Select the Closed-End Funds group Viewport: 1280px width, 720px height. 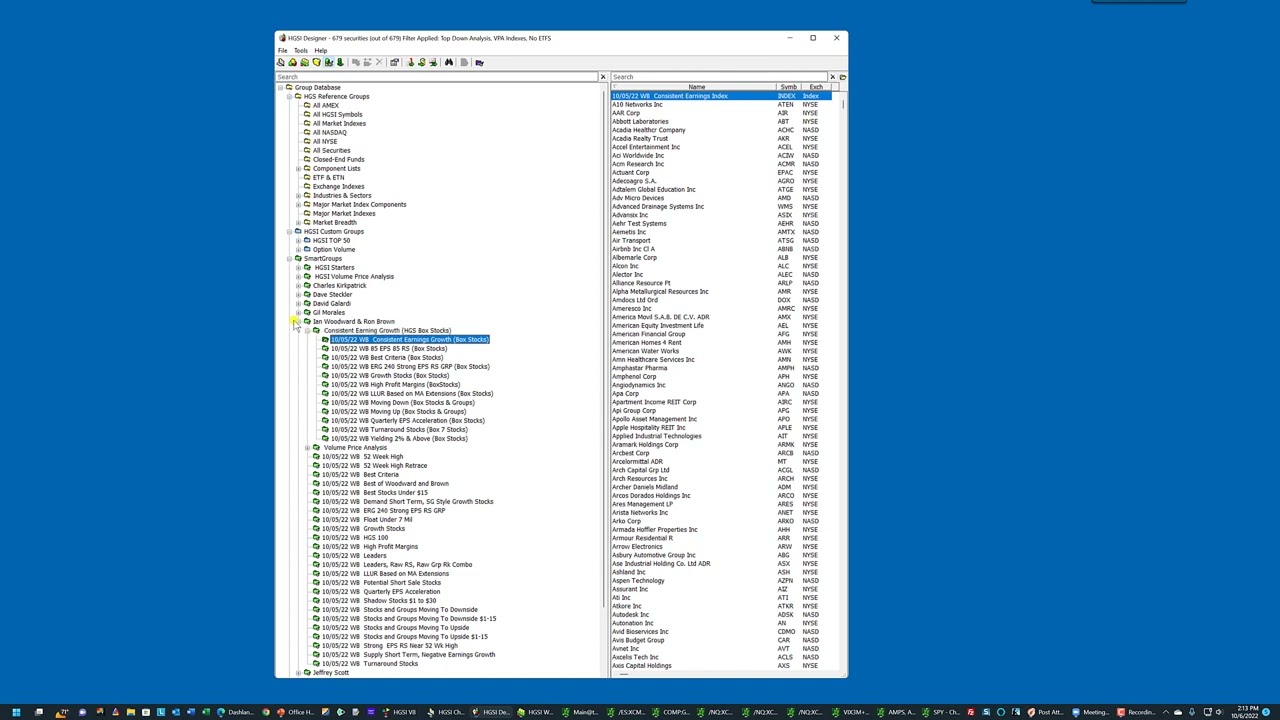(x=338, y=160)
